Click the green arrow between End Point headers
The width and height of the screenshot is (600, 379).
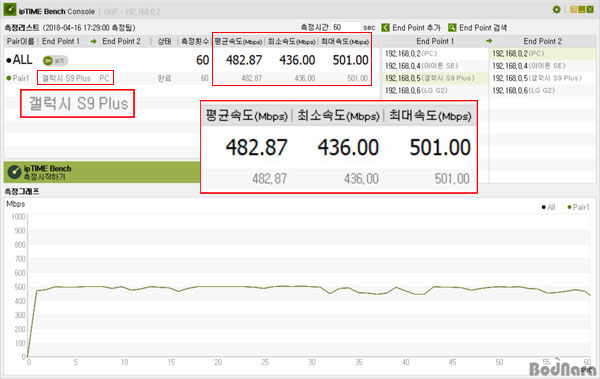click(93, 41)
